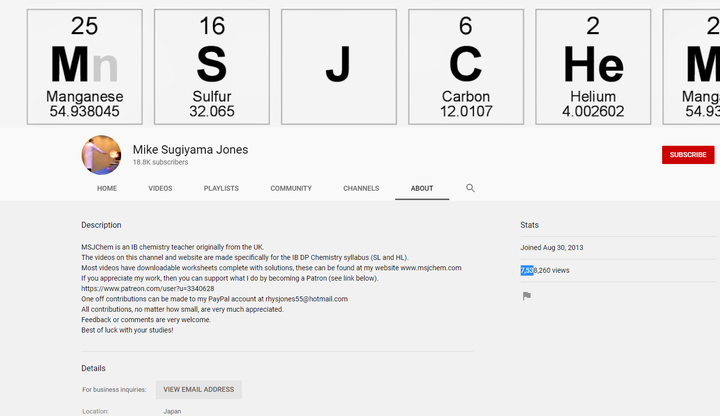
Task: Click the Joined Aug 30, 2013 text
Action: pos(551,247)
